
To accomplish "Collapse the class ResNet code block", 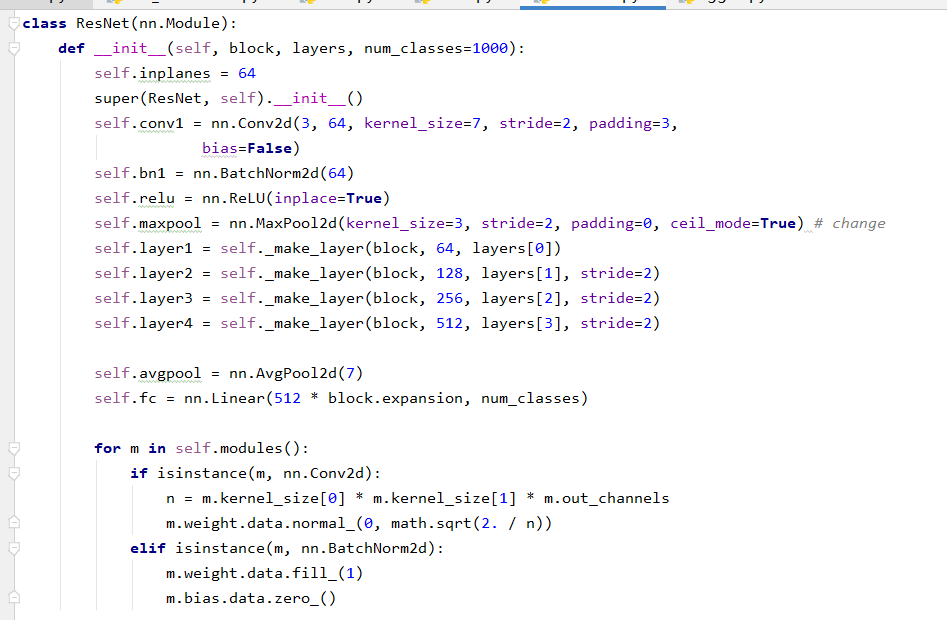I will pyautogui.click(x=14, y=24).
